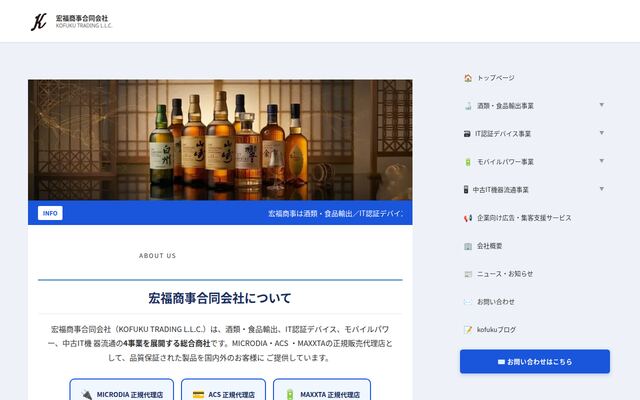The width and height of the screenshot is (640, 400).
Task: Click the newspaper icon beside ニュース・お知らせ
Action: tap(468, 274)
